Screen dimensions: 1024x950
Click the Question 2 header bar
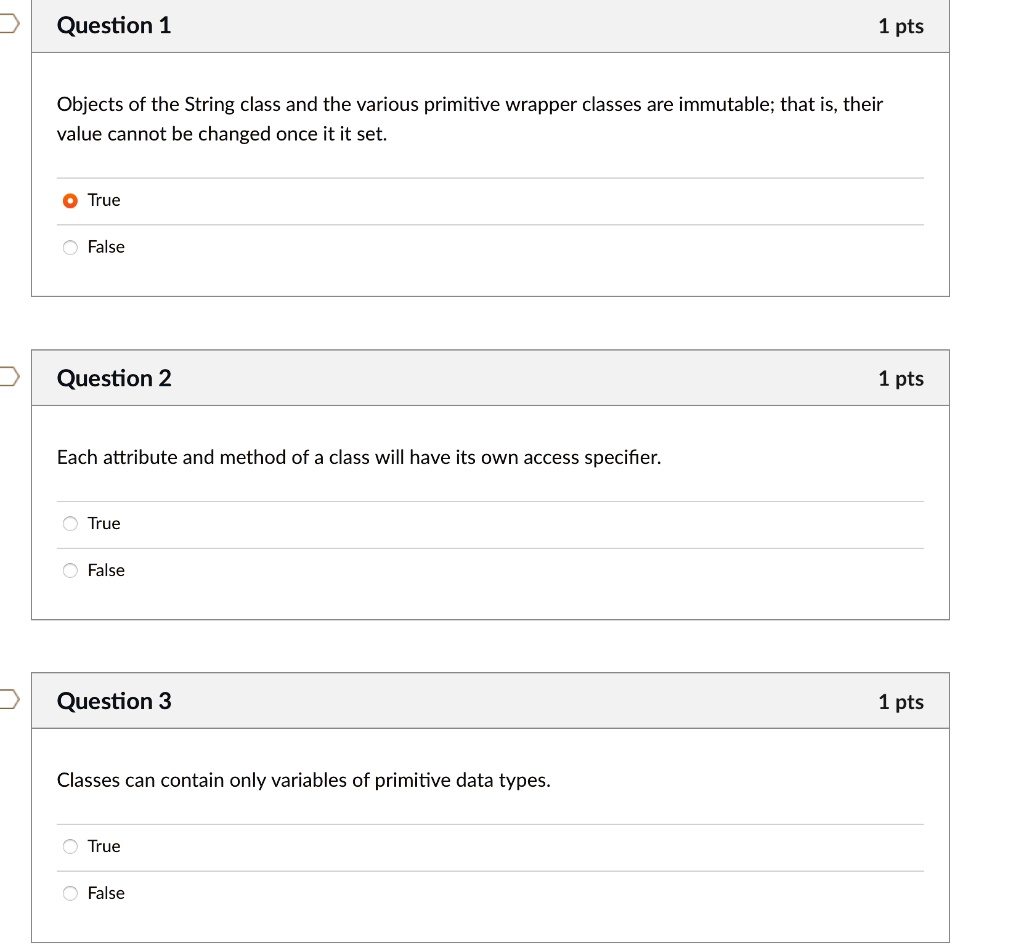coord(490,378)
